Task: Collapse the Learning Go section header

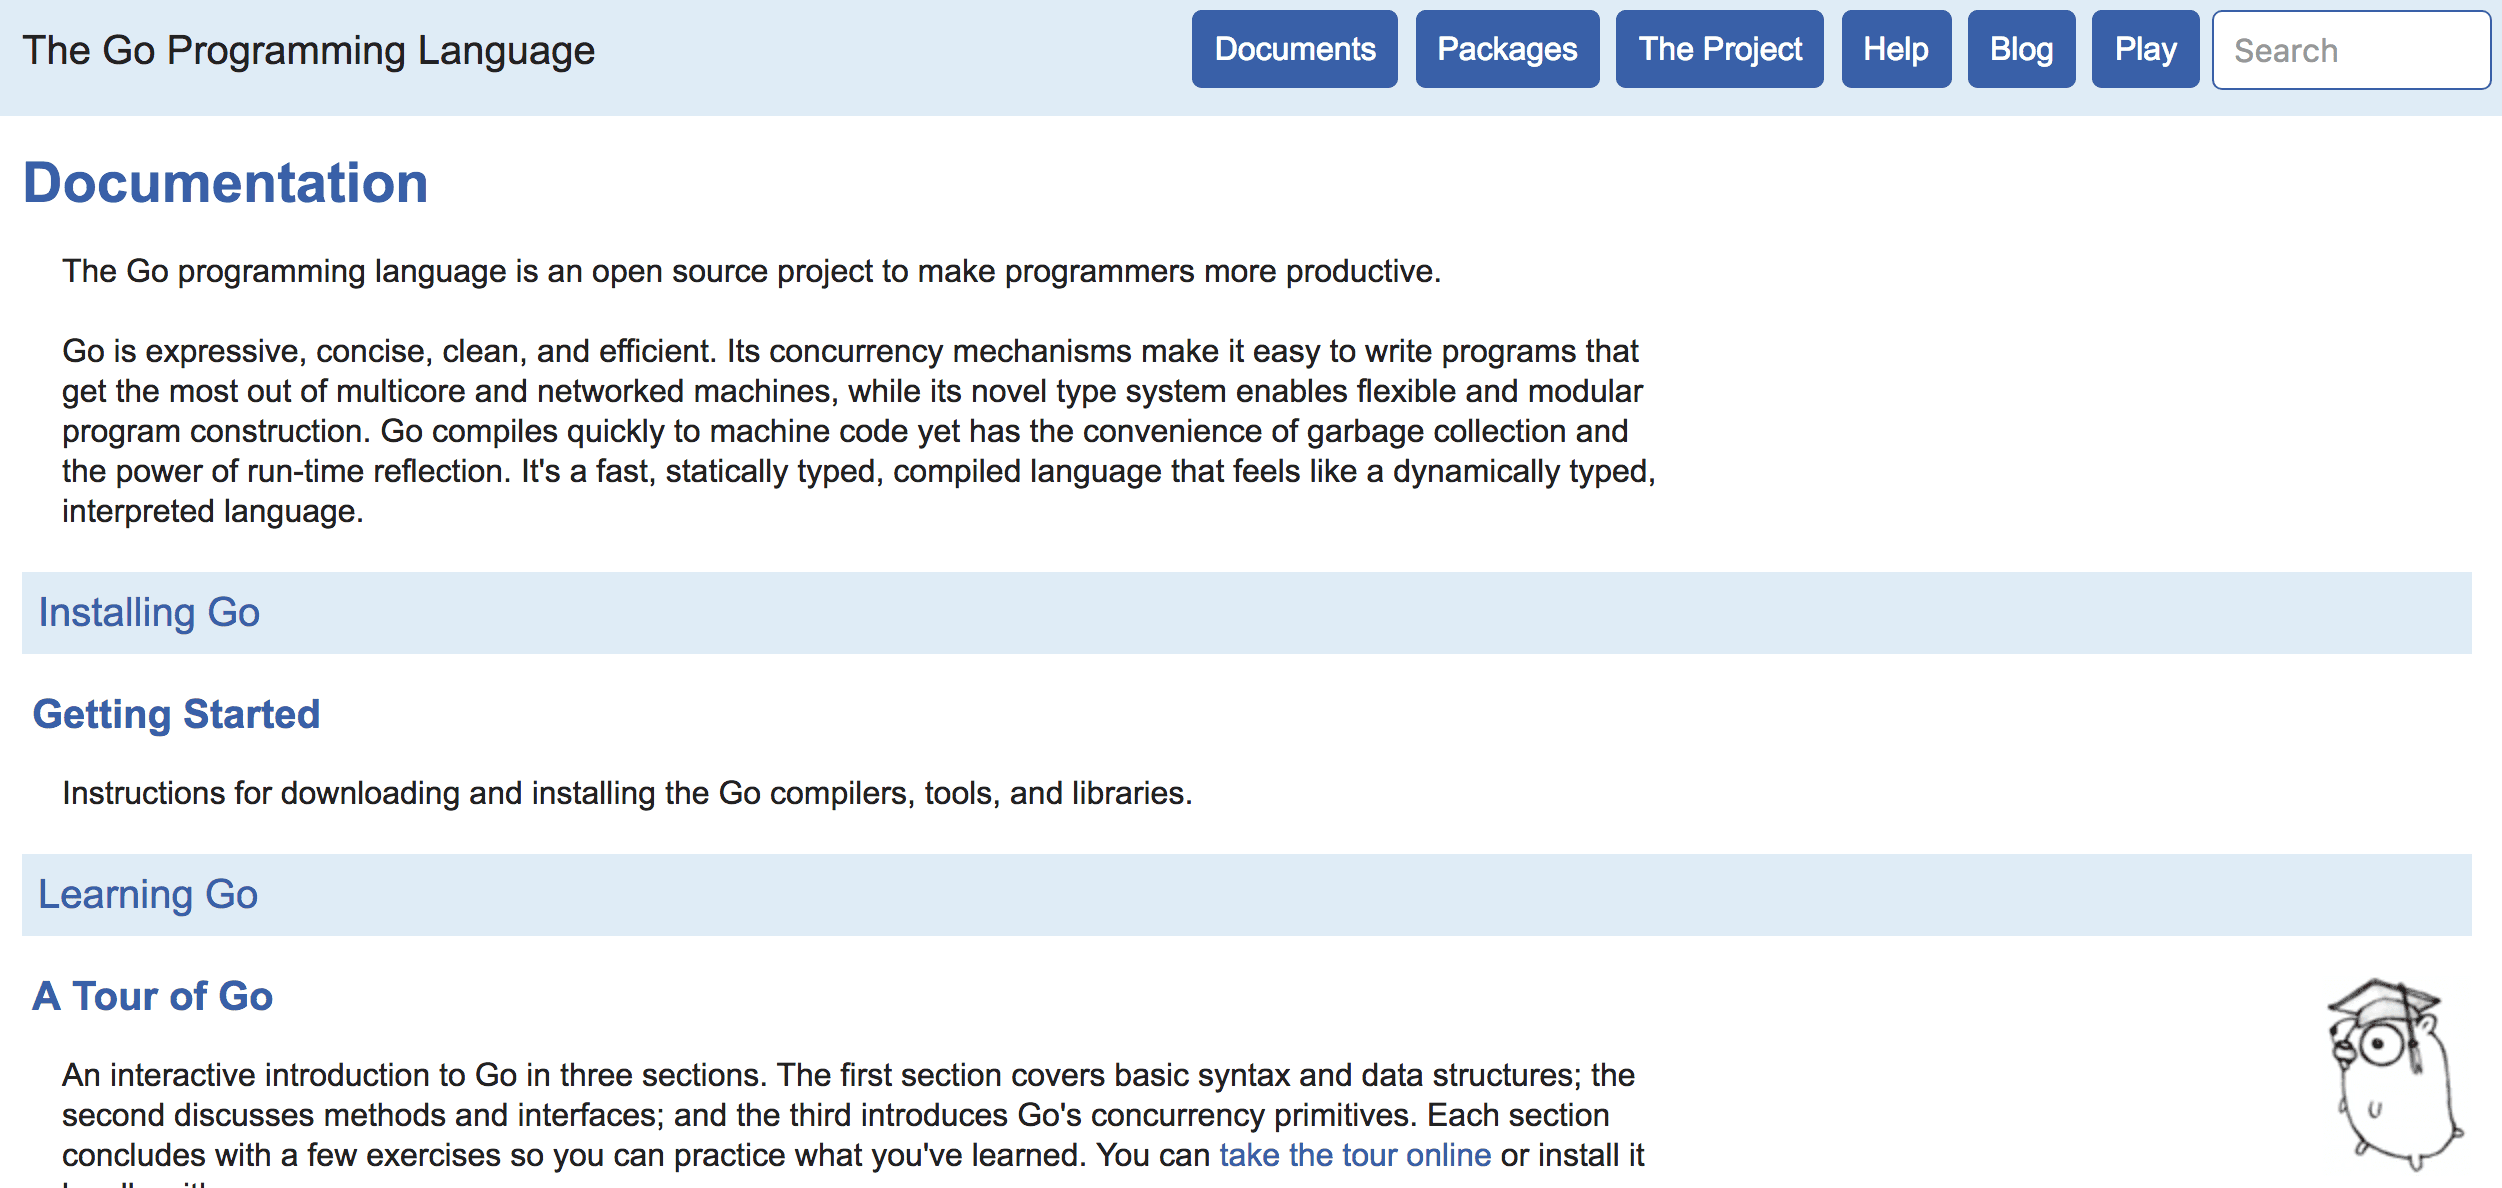Action: [148, 894]
